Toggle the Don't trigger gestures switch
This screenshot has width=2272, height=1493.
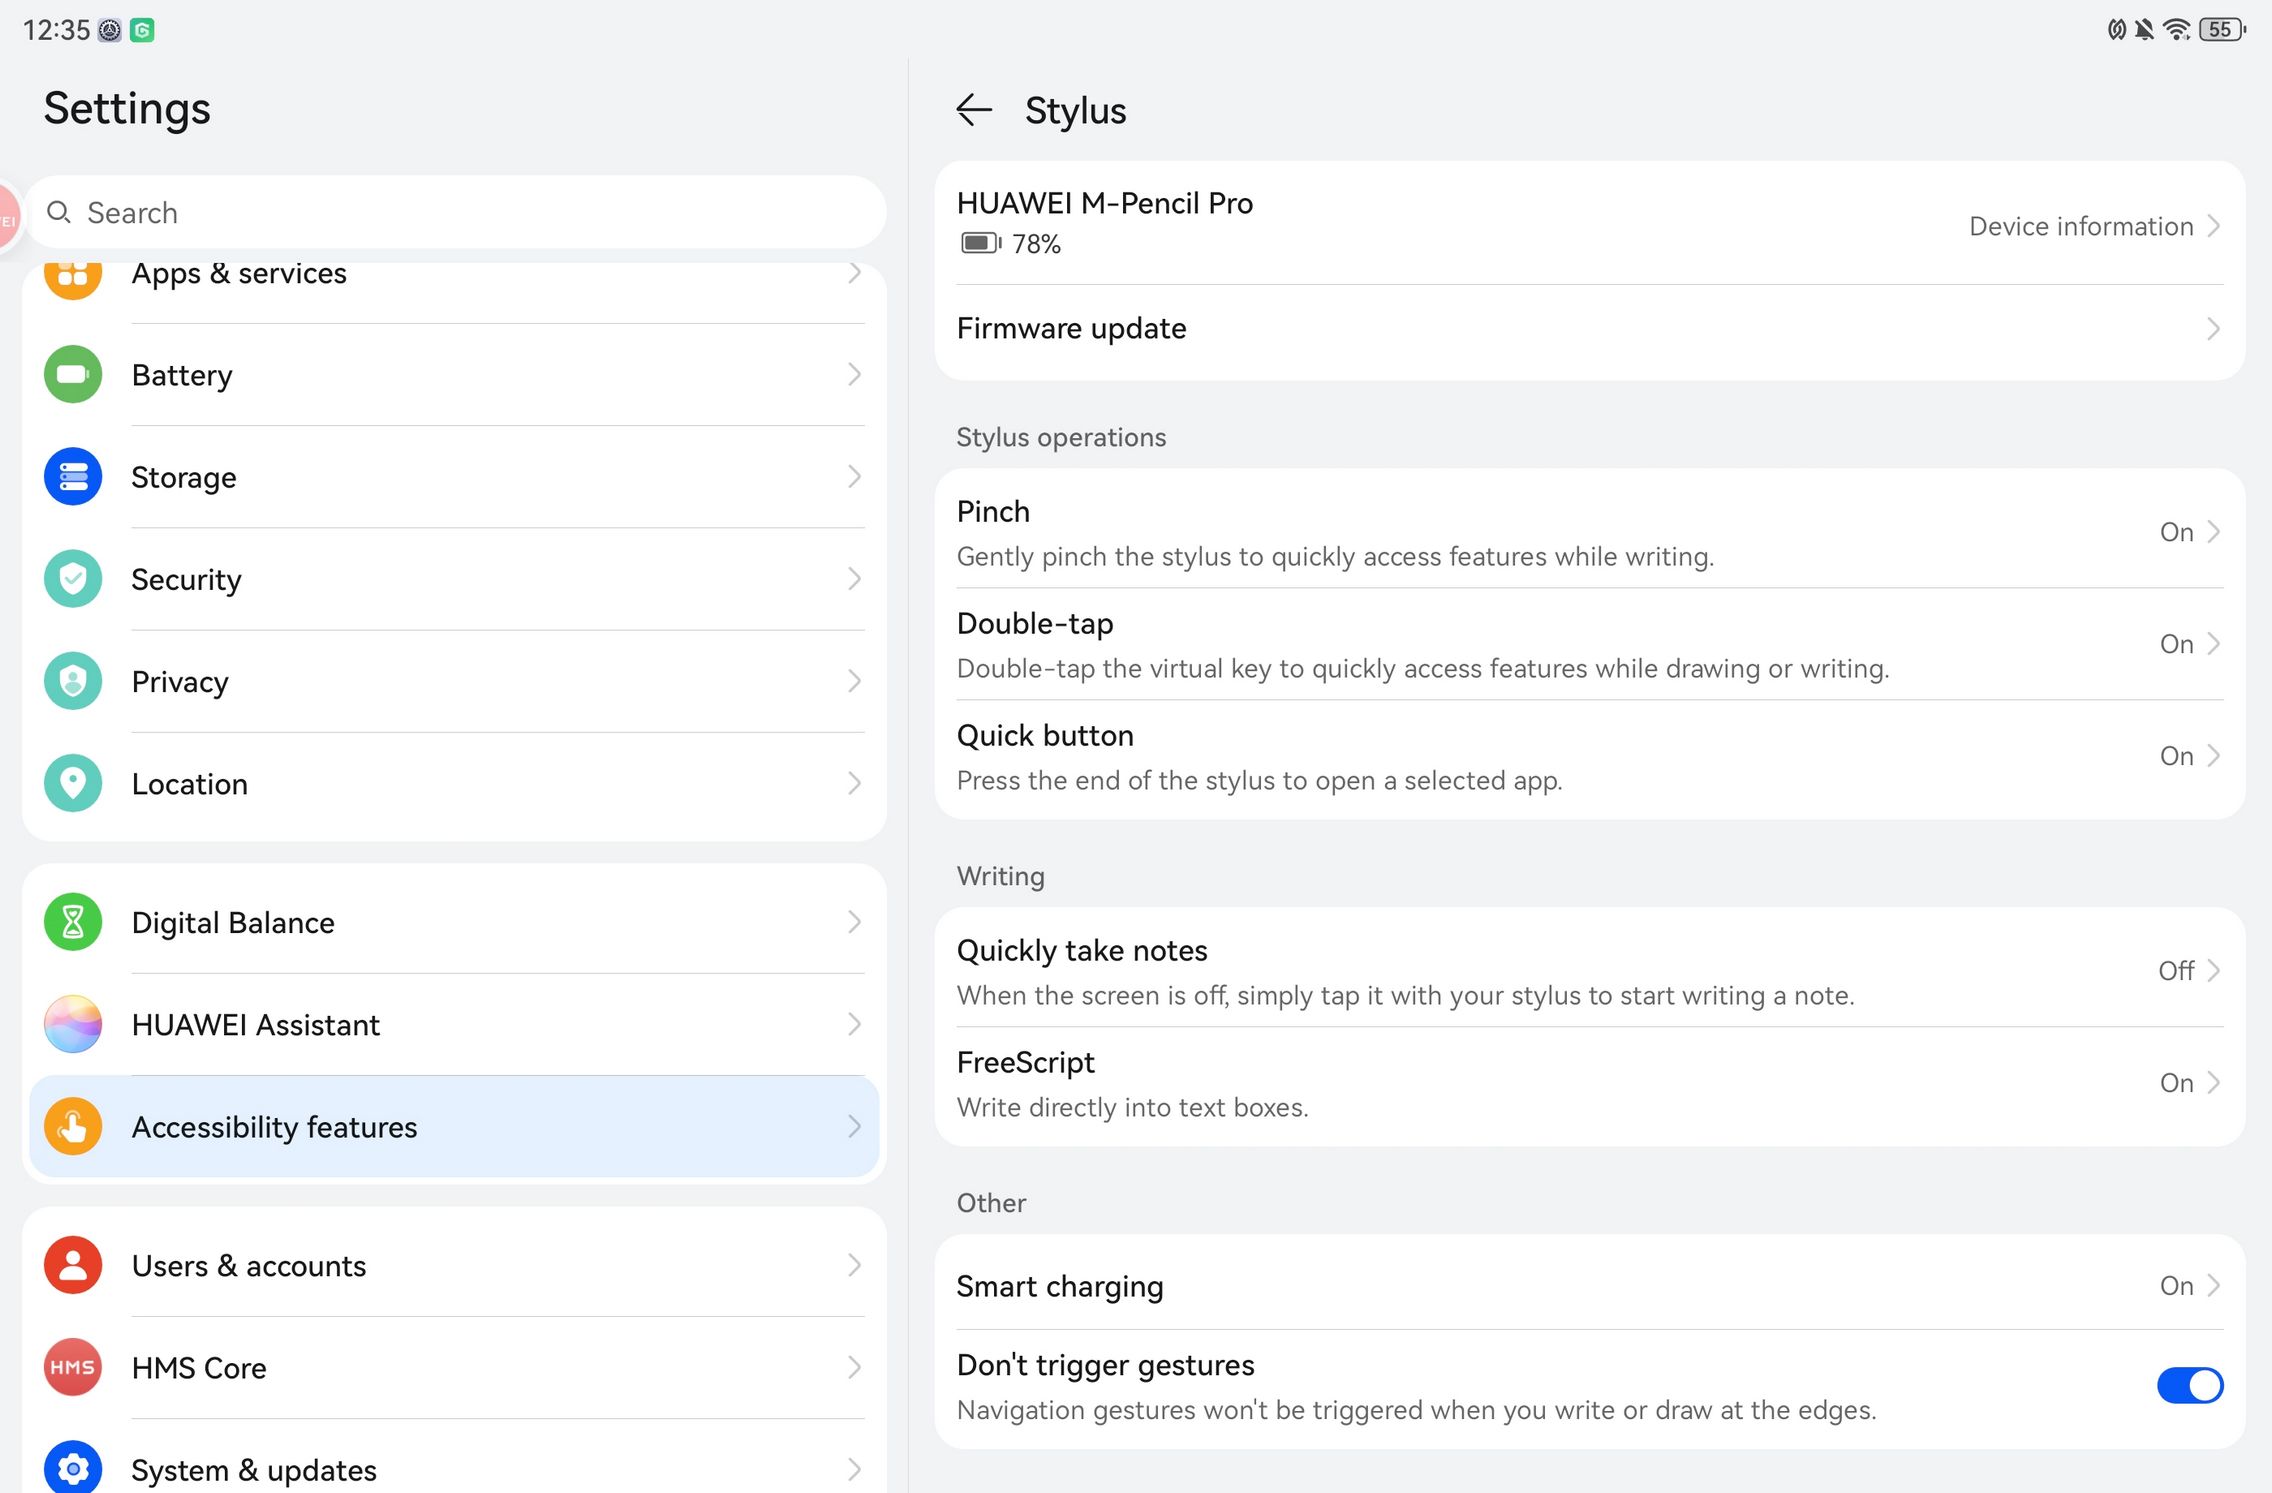pos(2189,1386)
